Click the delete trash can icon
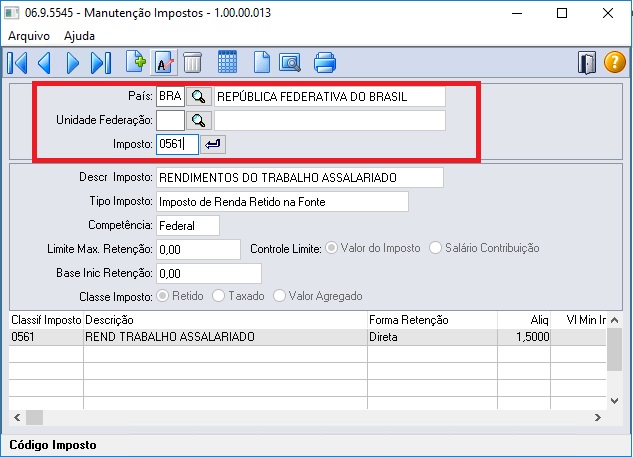This screenshot has width=633, height=457. (192, 63)
